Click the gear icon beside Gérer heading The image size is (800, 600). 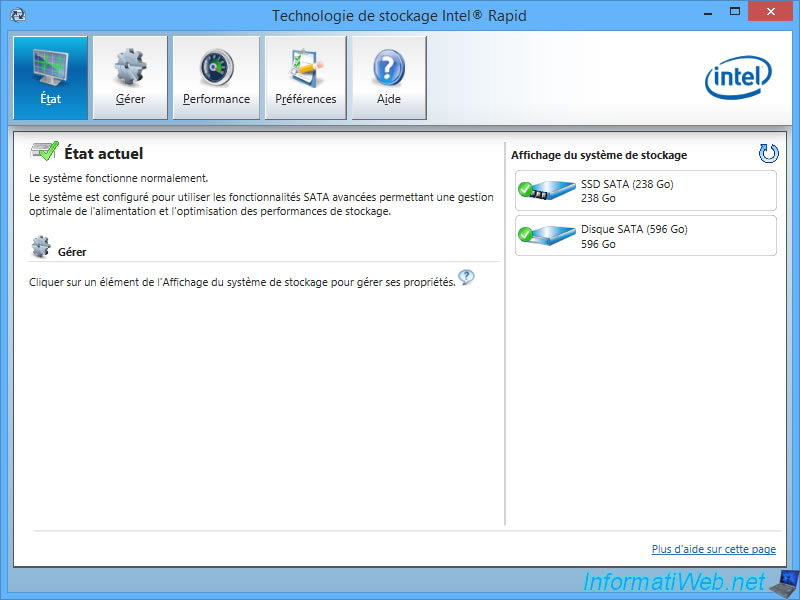pos(41,247)
